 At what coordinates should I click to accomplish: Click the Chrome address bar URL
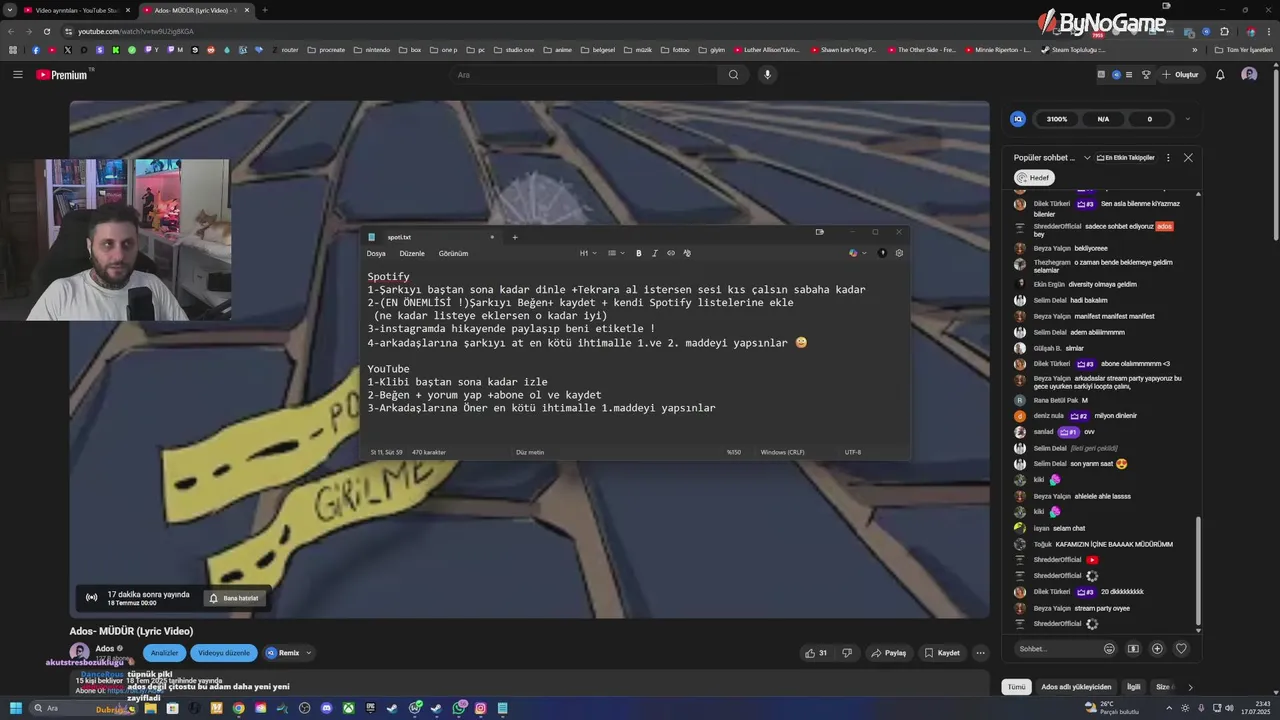(x=136, y=31)
